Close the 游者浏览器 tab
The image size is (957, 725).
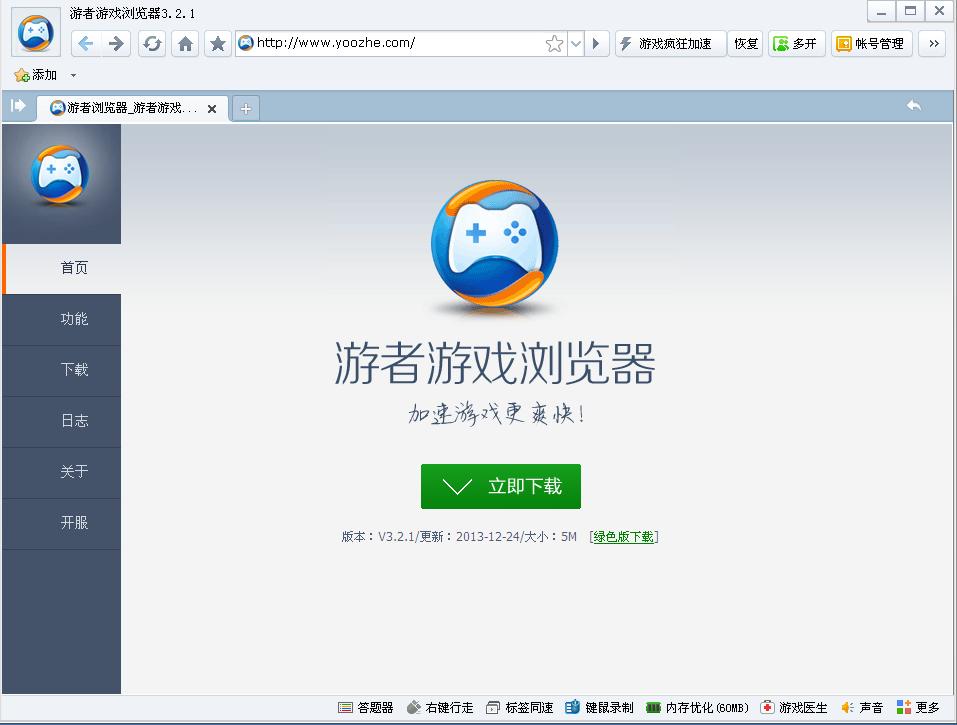(212, 109)
